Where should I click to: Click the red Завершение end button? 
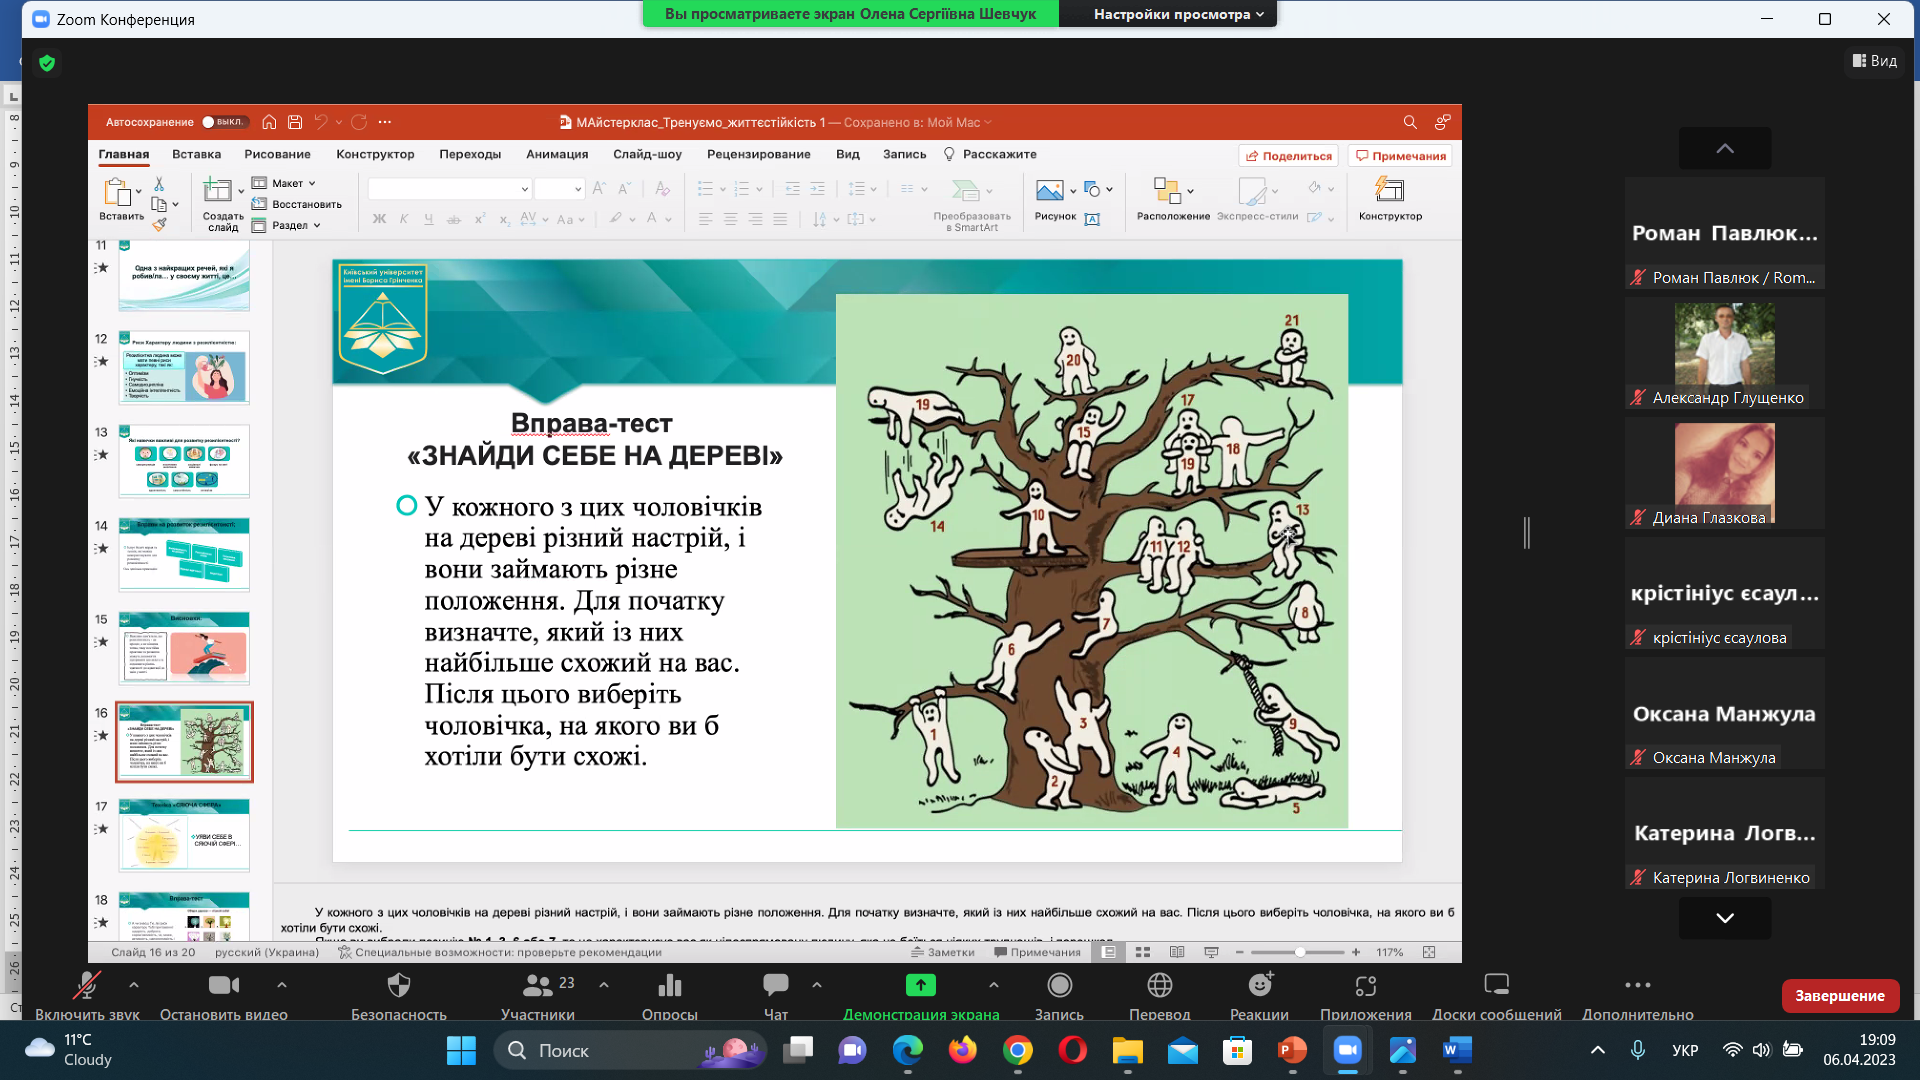tap(1839, 996)
